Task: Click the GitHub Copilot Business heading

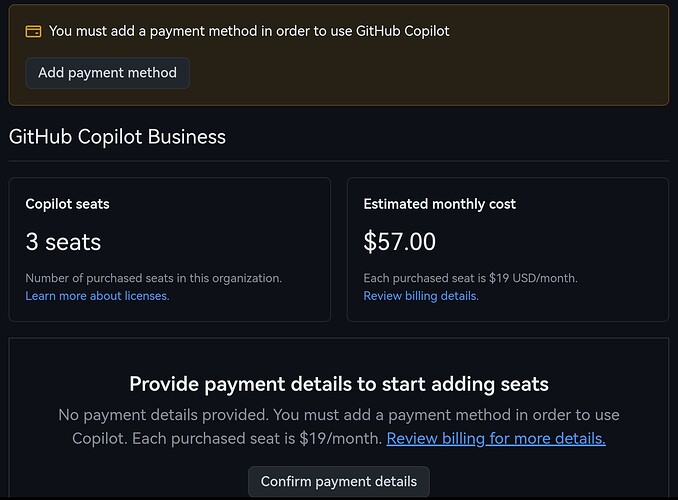Action: [117, 137]
